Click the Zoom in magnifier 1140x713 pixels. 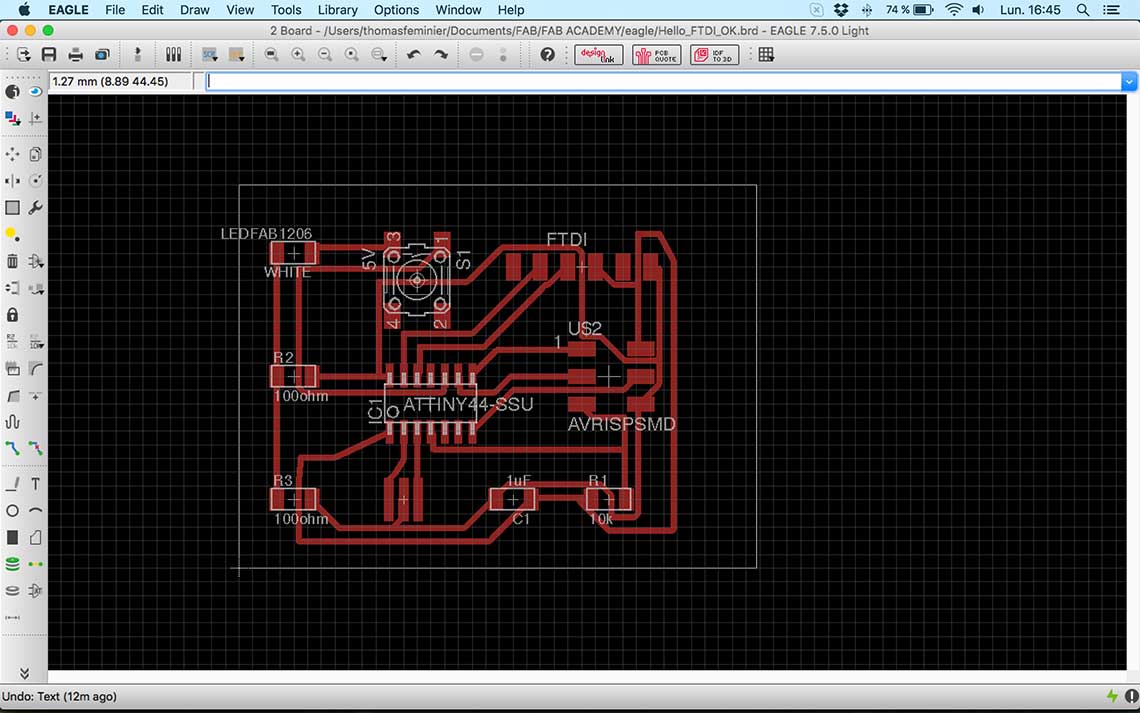click(x=298, y=55)
